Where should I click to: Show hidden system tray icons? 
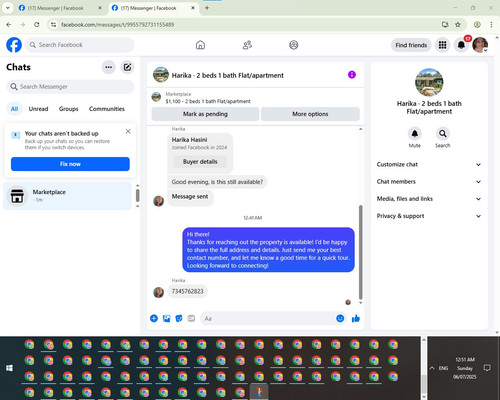432,368
